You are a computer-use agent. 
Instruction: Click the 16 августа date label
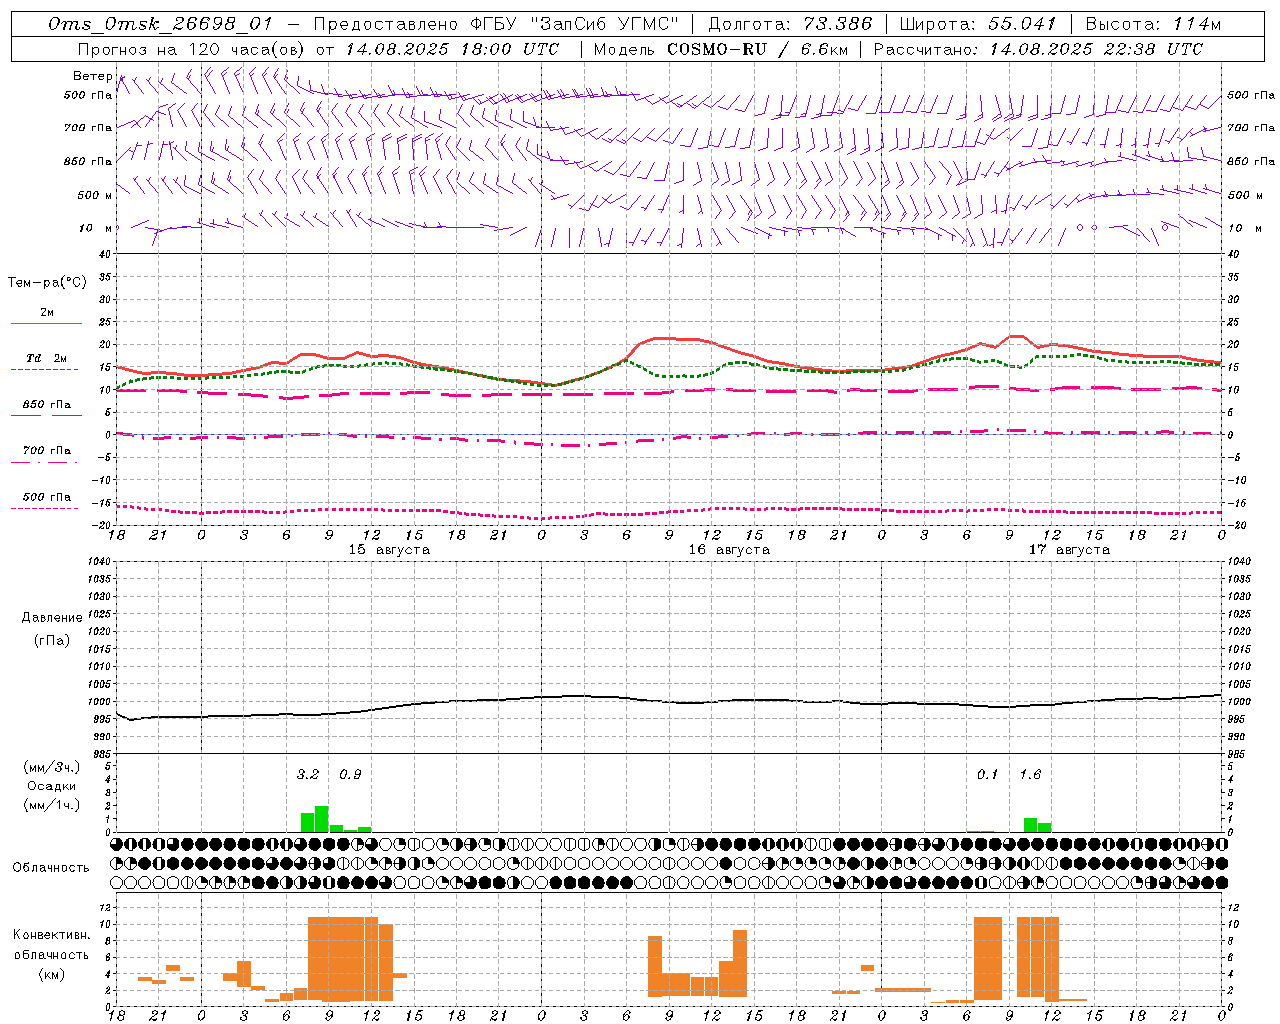[729, 550]
